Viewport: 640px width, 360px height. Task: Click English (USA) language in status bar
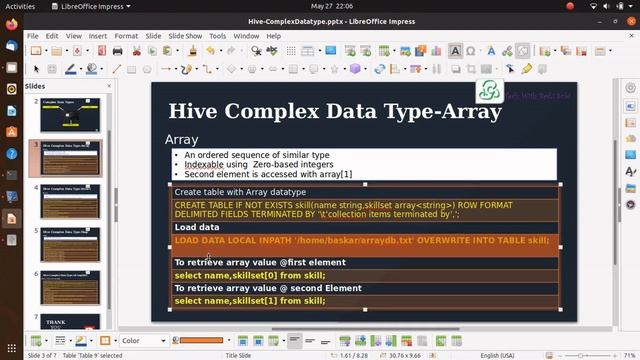coord(497,356)
